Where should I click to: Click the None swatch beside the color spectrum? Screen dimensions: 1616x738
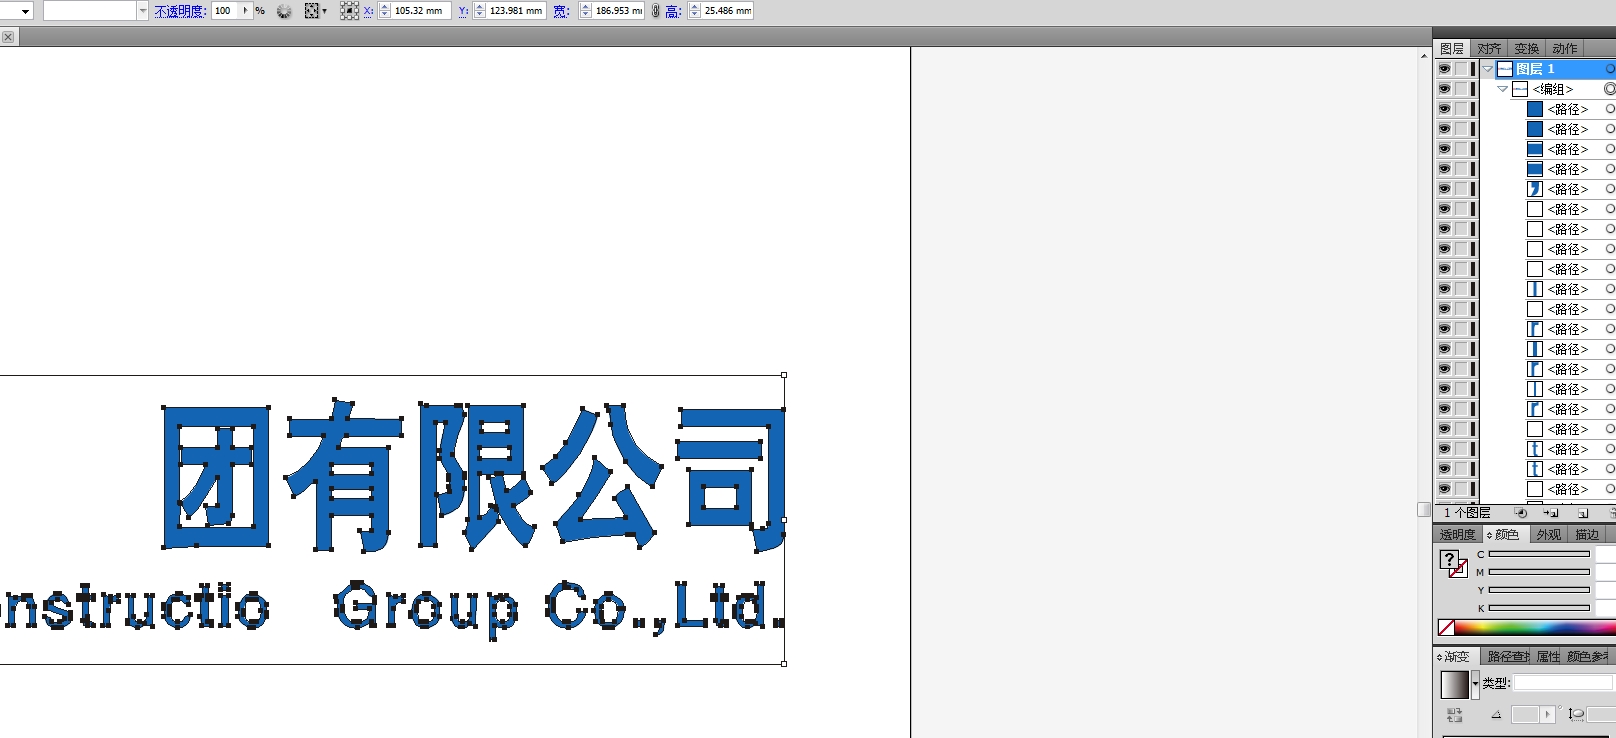point(1446,628)
